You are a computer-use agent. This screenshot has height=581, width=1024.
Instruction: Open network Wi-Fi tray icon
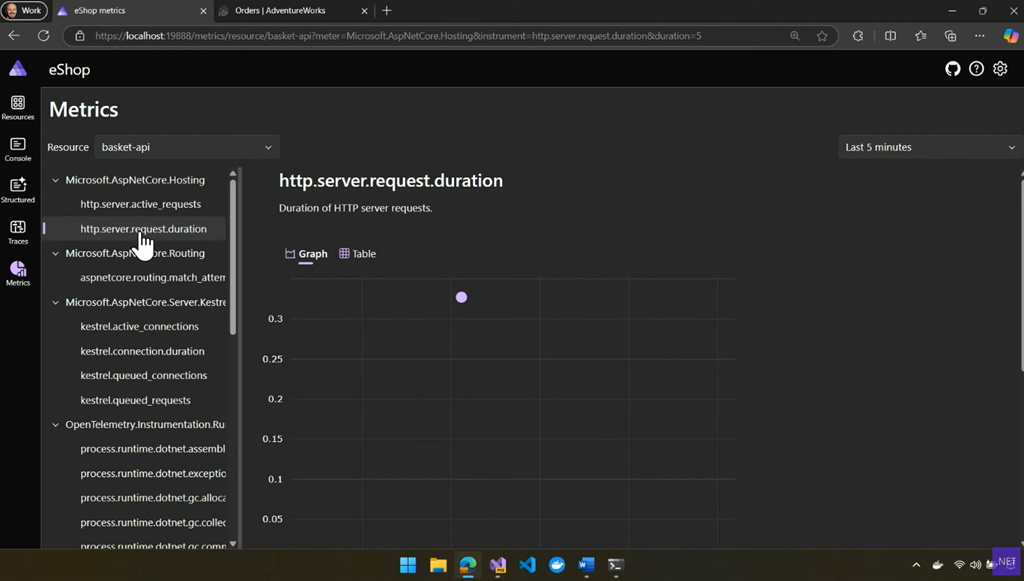pos(959,565)
